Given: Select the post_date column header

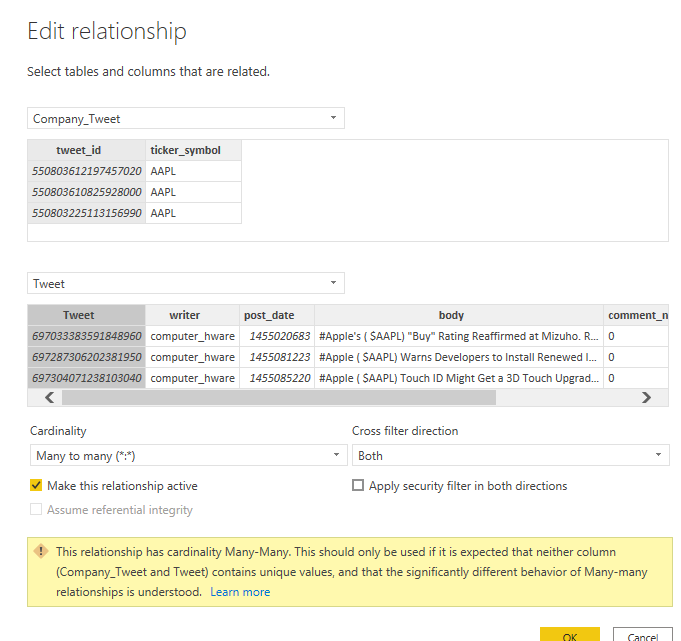Looking at the screenshot, I should coord(277,315).
